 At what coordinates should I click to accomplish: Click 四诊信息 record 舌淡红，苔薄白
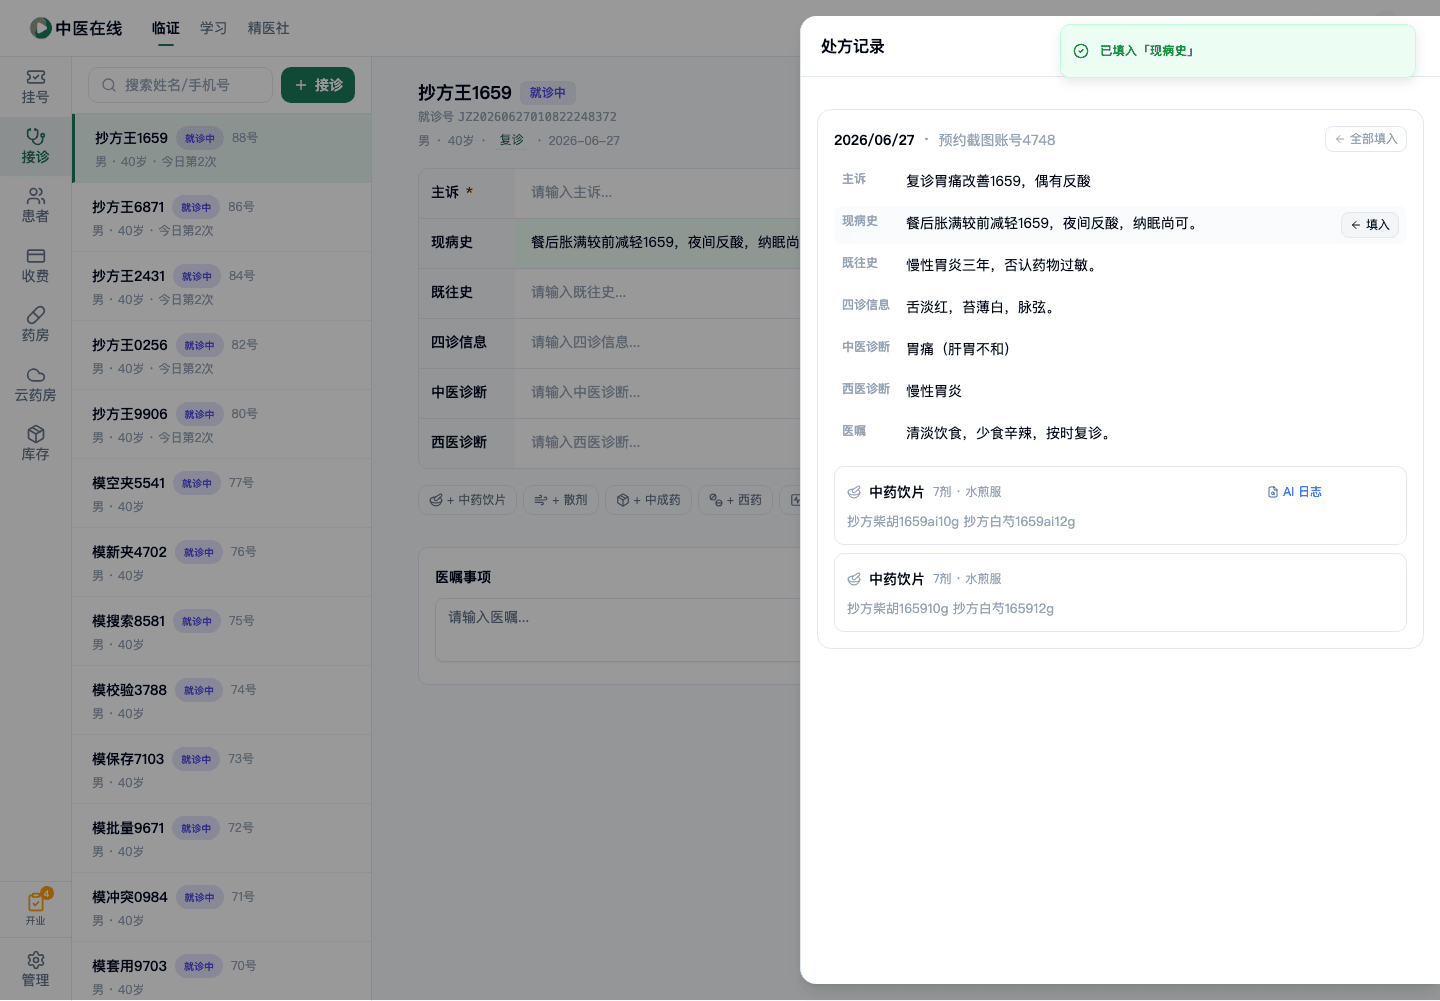pos(982,307)
